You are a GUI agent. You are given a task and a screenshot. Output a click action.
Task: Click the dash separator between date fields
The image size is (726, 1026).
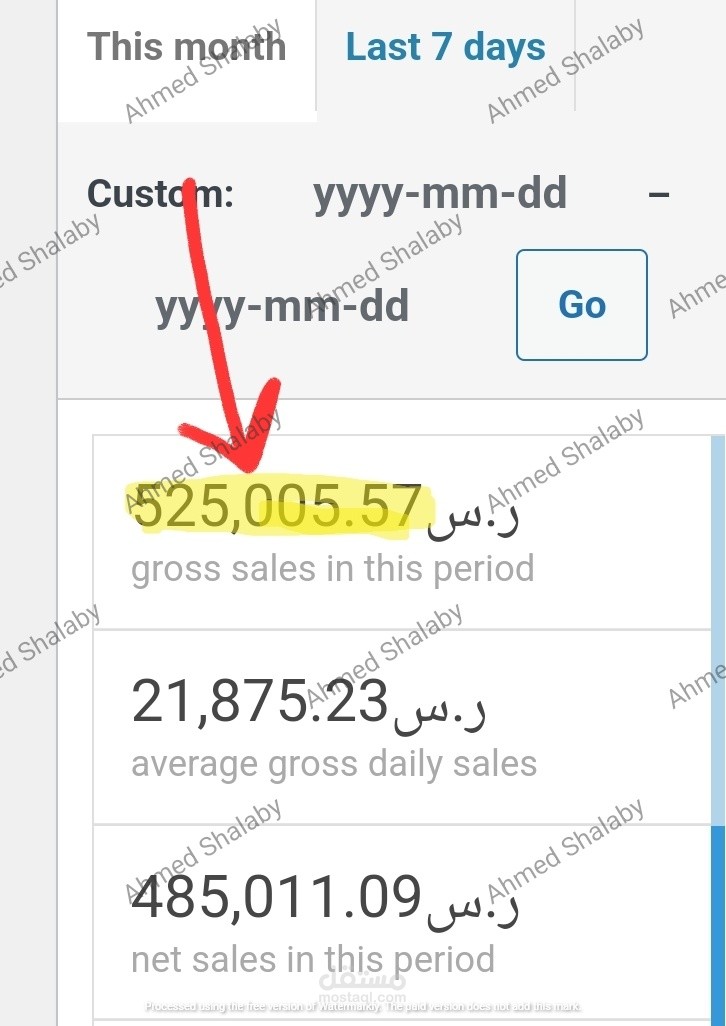[658, 193]
